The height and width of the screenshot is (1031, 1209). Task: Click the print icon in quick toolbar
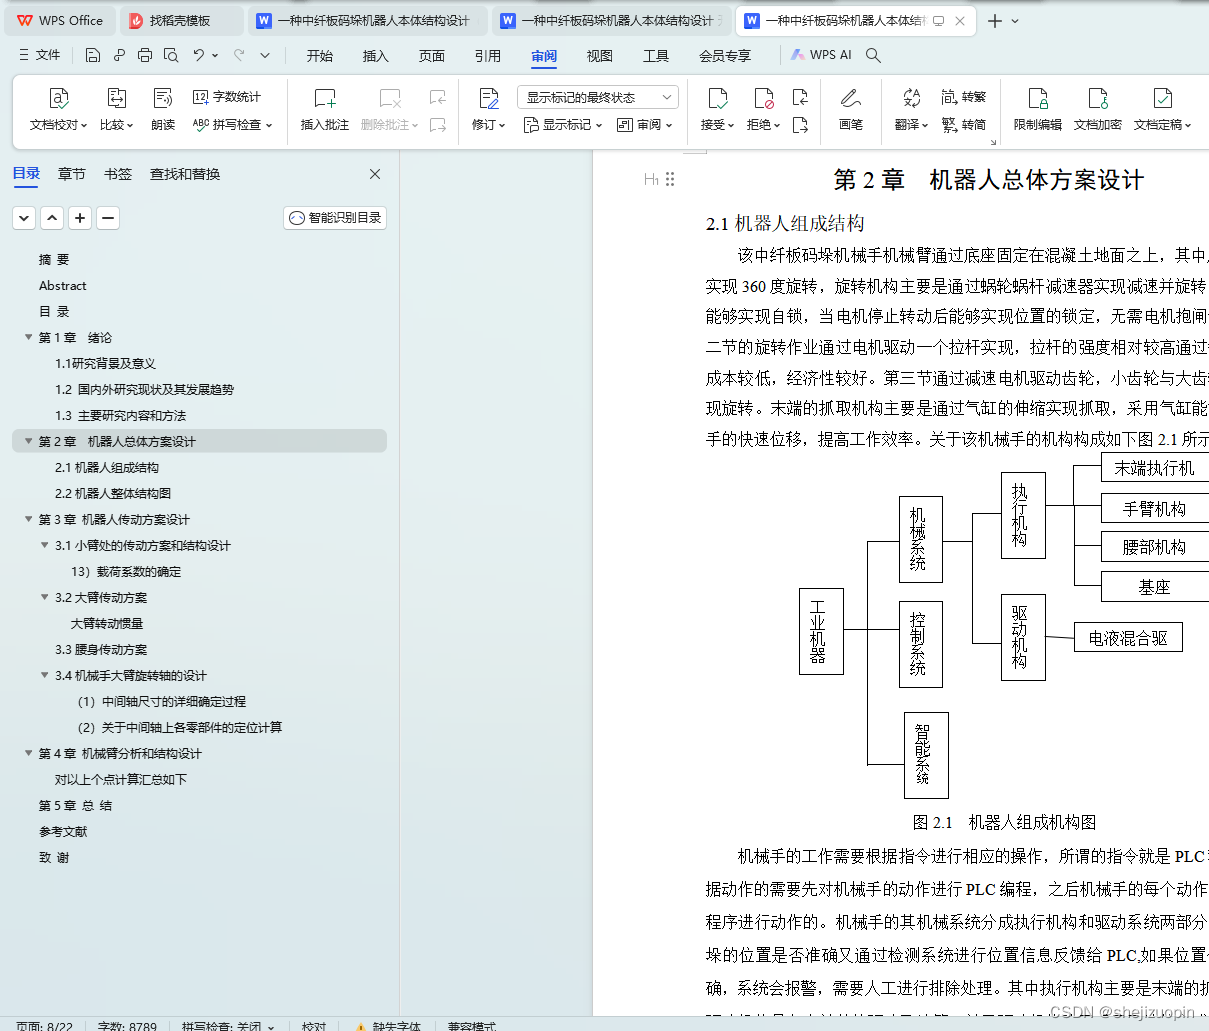coord(145,55)
